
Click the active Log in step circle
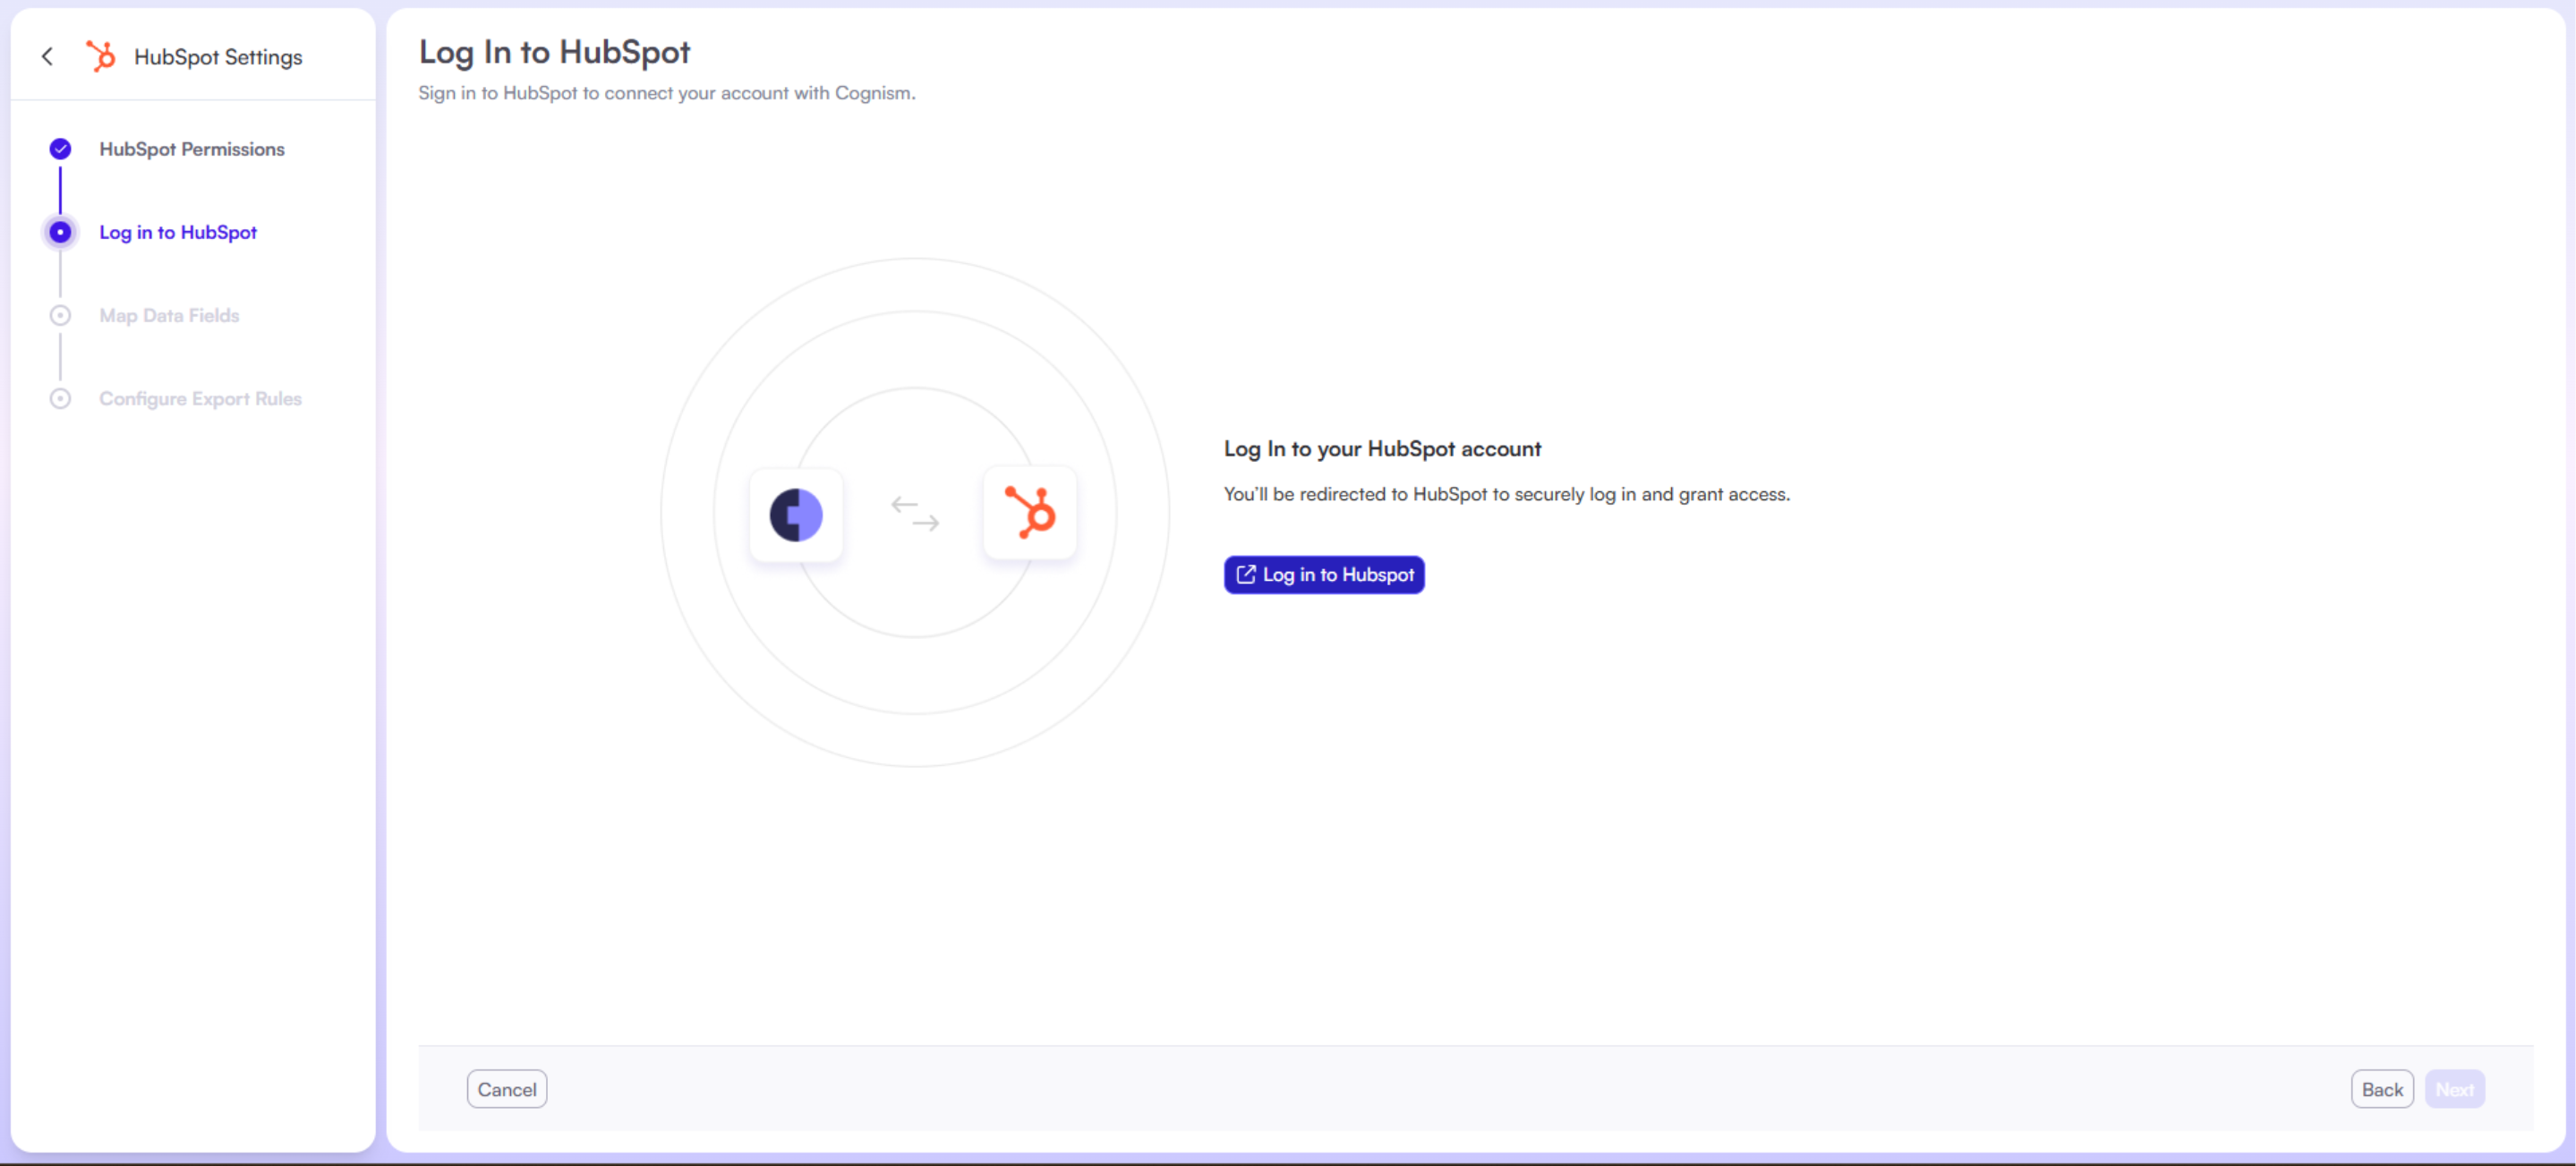[60, 232]
